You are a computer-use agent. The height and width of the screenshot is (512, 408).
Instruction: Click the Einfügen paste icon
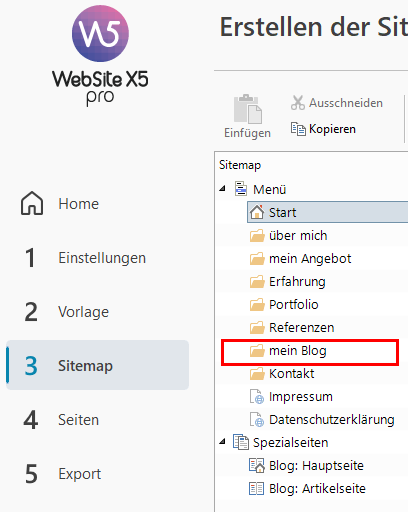(x=248, y=109)
